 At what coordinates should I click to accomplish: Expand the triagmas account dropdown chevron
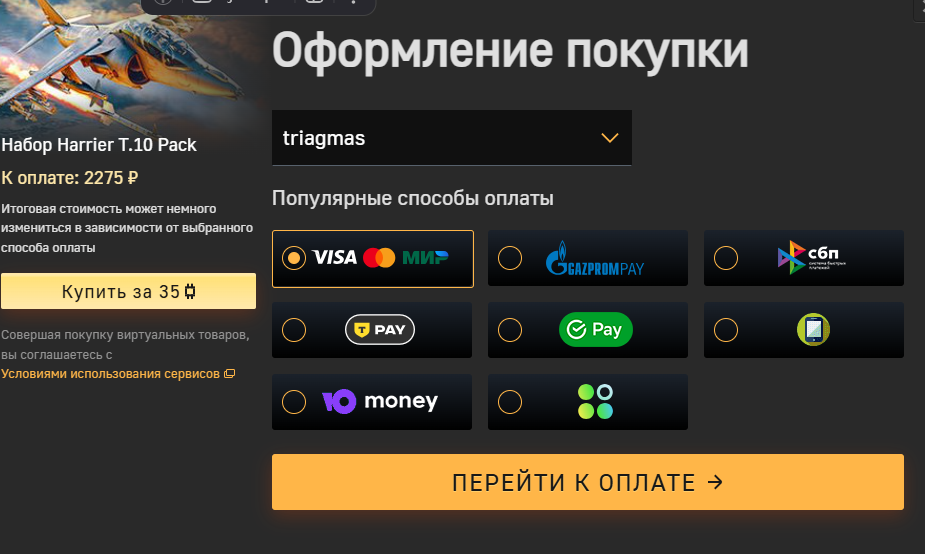(x=609, y=138)
